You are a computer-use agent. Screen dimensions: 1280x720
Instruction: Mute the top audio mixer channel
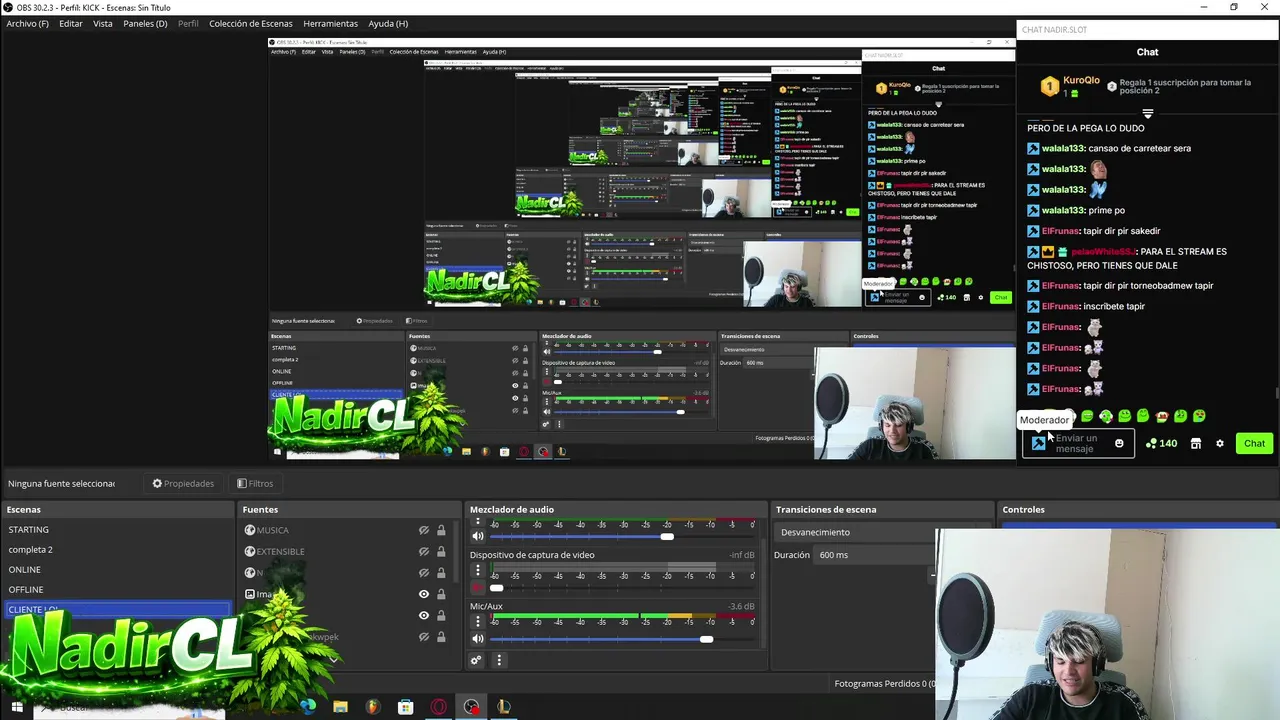click(x=478, y=536)
